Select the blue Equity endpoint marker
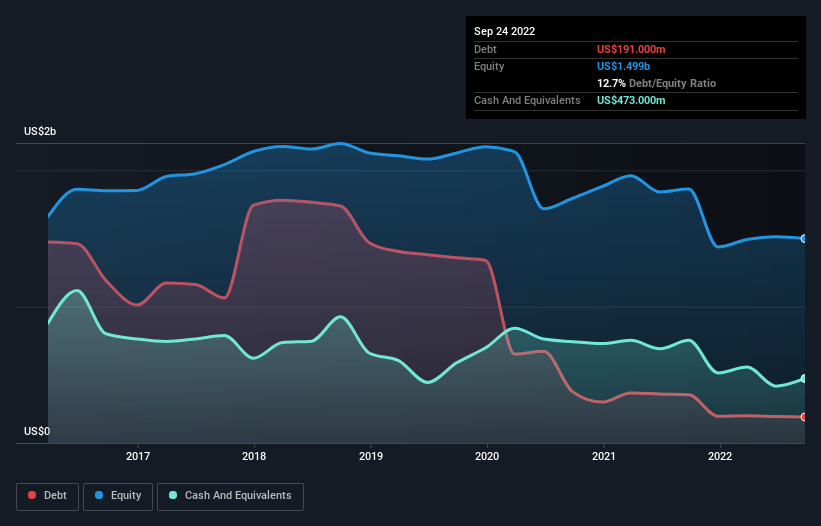This screenshot has height=526, width=821. (804, 239)
